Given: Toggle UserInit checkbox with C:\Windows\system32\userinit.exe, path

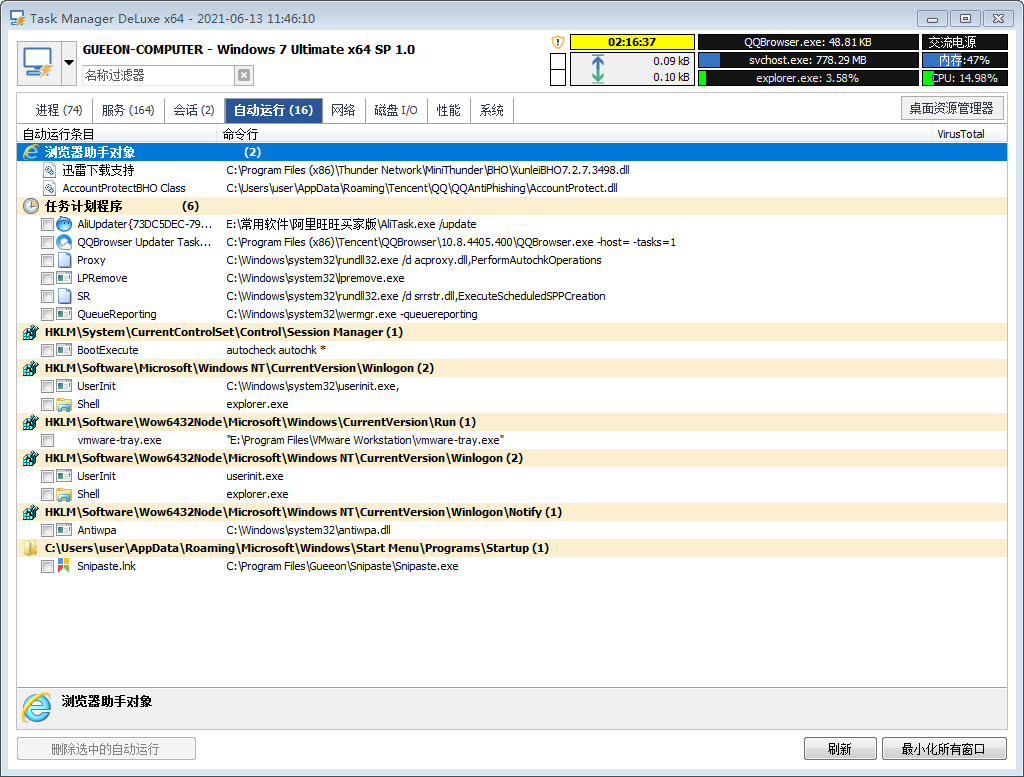Looking at the screenshot, I should [x=47, y=387].
